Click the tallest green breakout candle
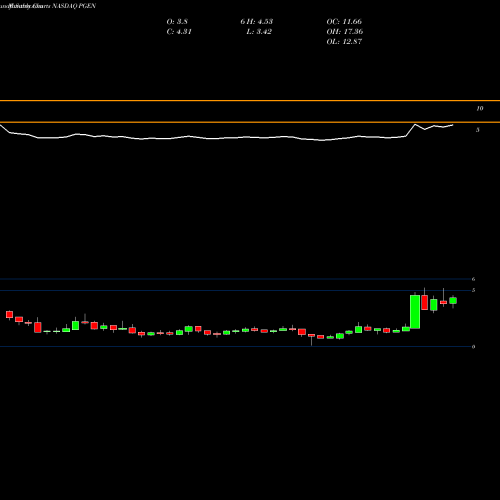500x500 pixels. point(415,311)
